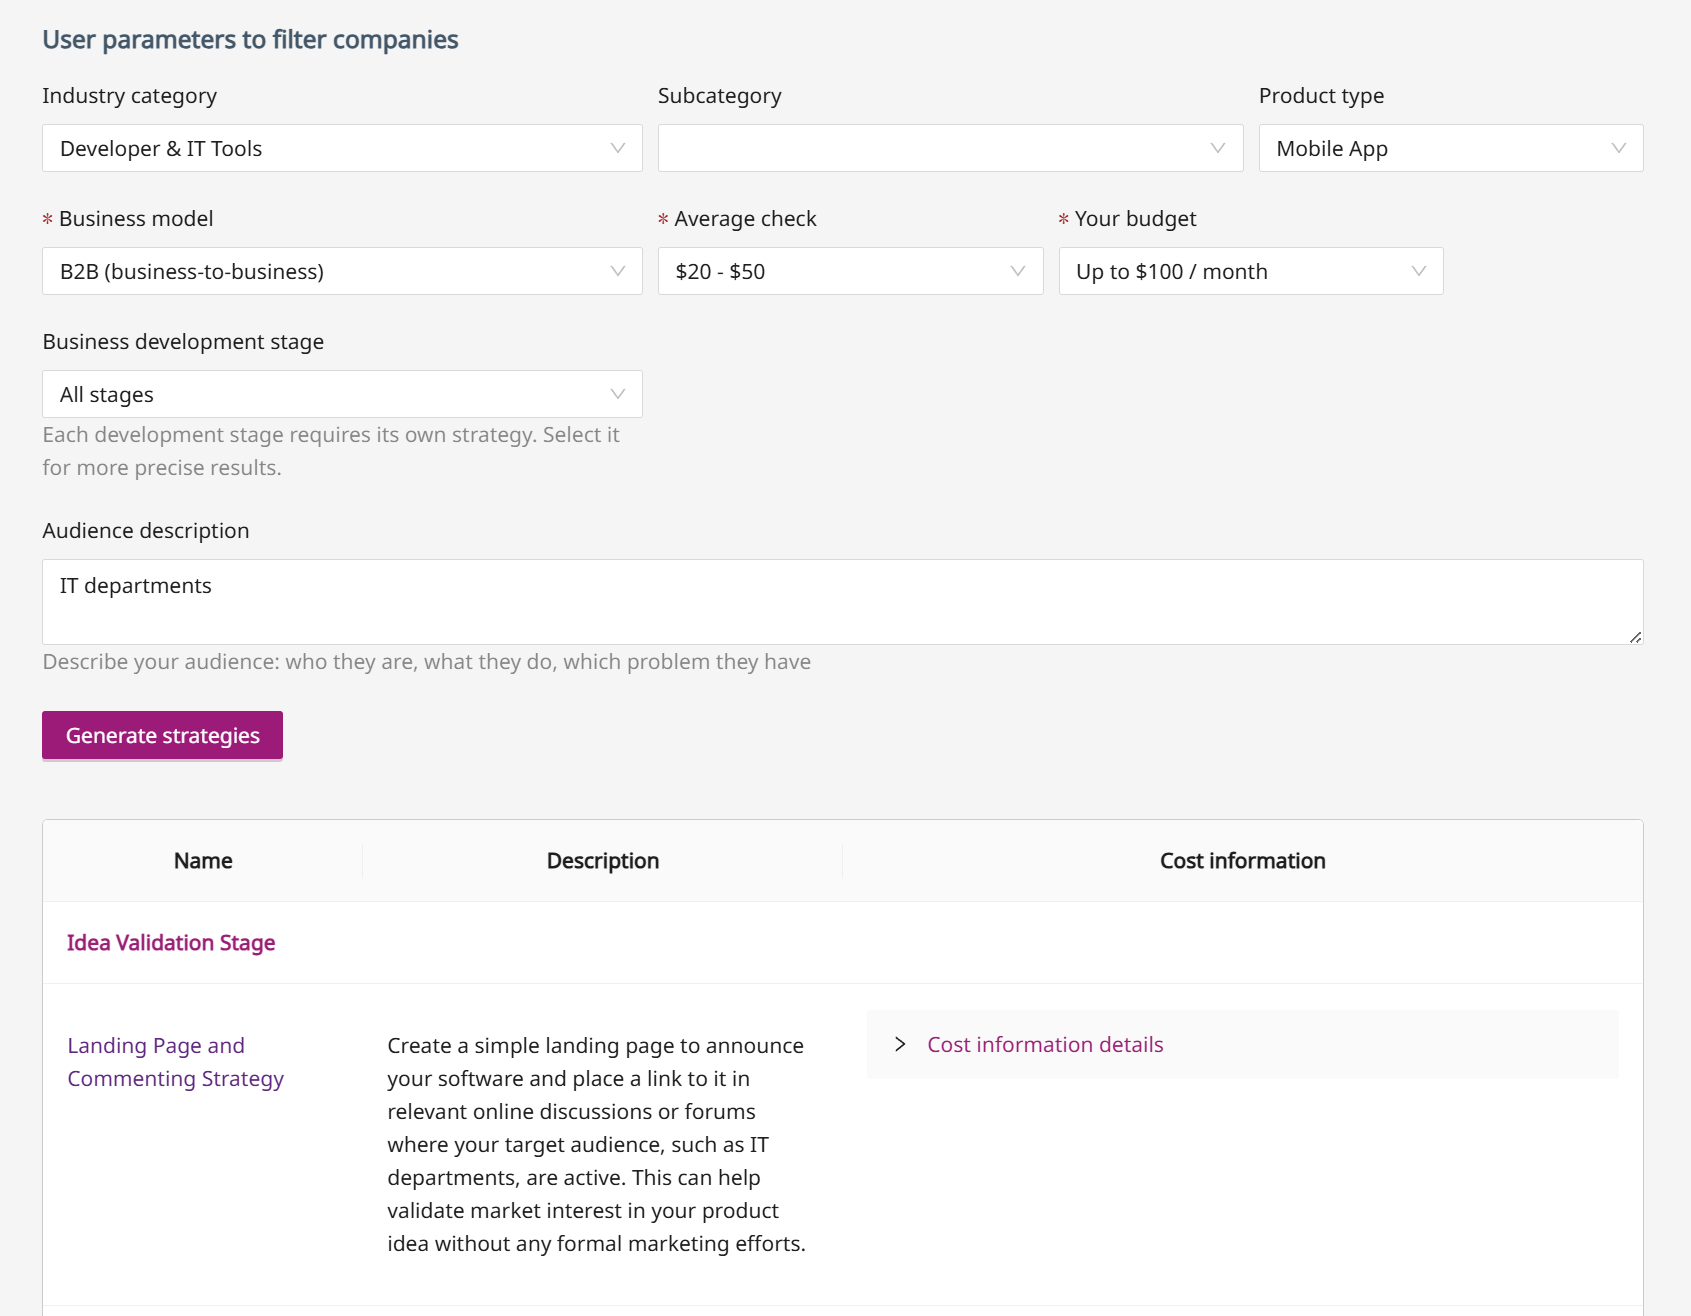Click the Name column header
Screen dimensions: 1691x1316
point(203,861)
